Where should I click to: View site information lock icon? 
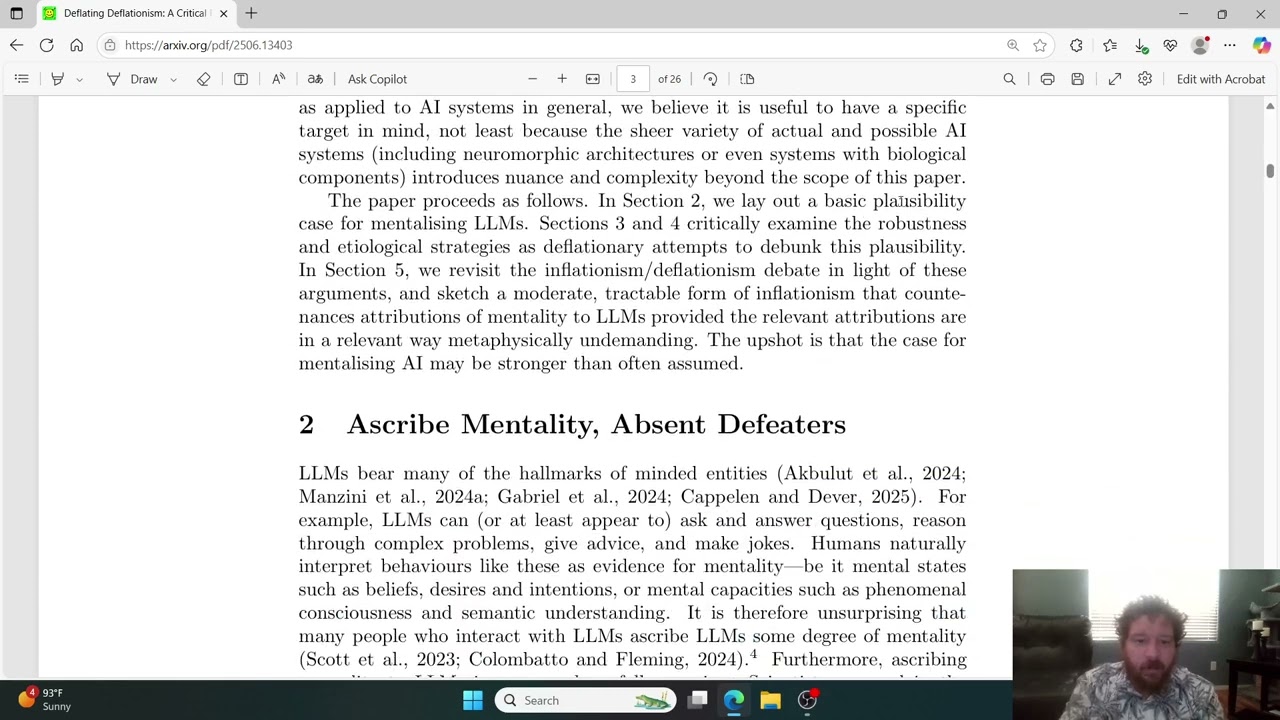pyautogui.click(x=110, y=45)
